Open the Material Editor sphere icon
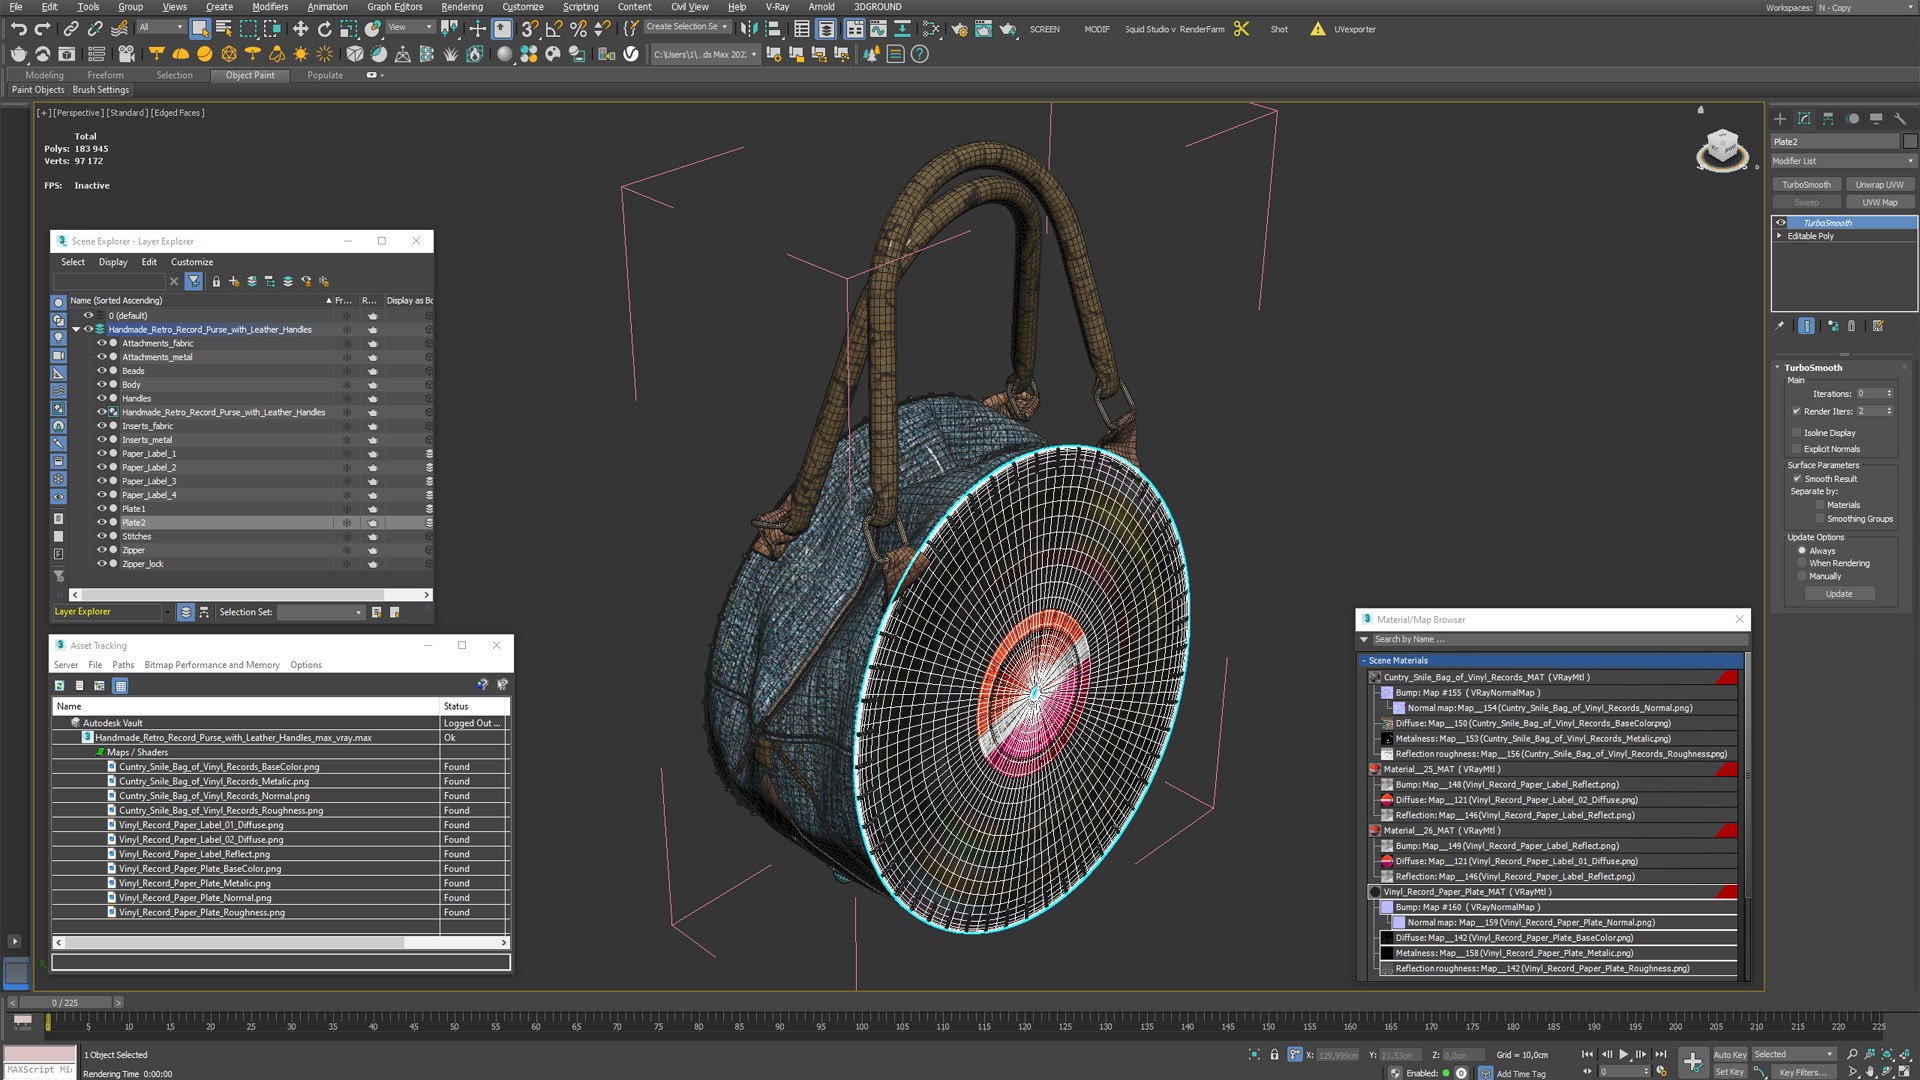1920x1080 pixels. pyautogui.click(x=505, y=54)
